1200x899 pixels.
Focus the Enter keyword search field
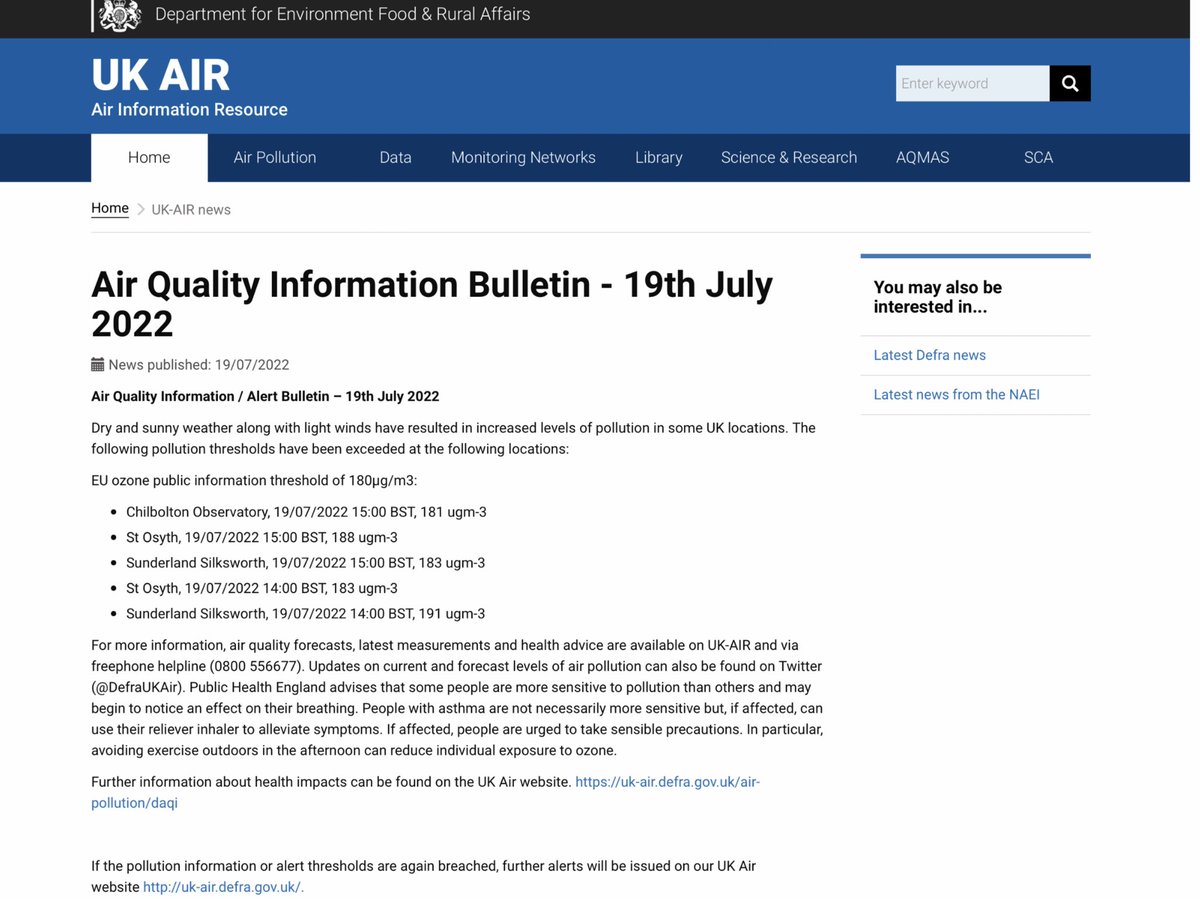tap(973, 84)
